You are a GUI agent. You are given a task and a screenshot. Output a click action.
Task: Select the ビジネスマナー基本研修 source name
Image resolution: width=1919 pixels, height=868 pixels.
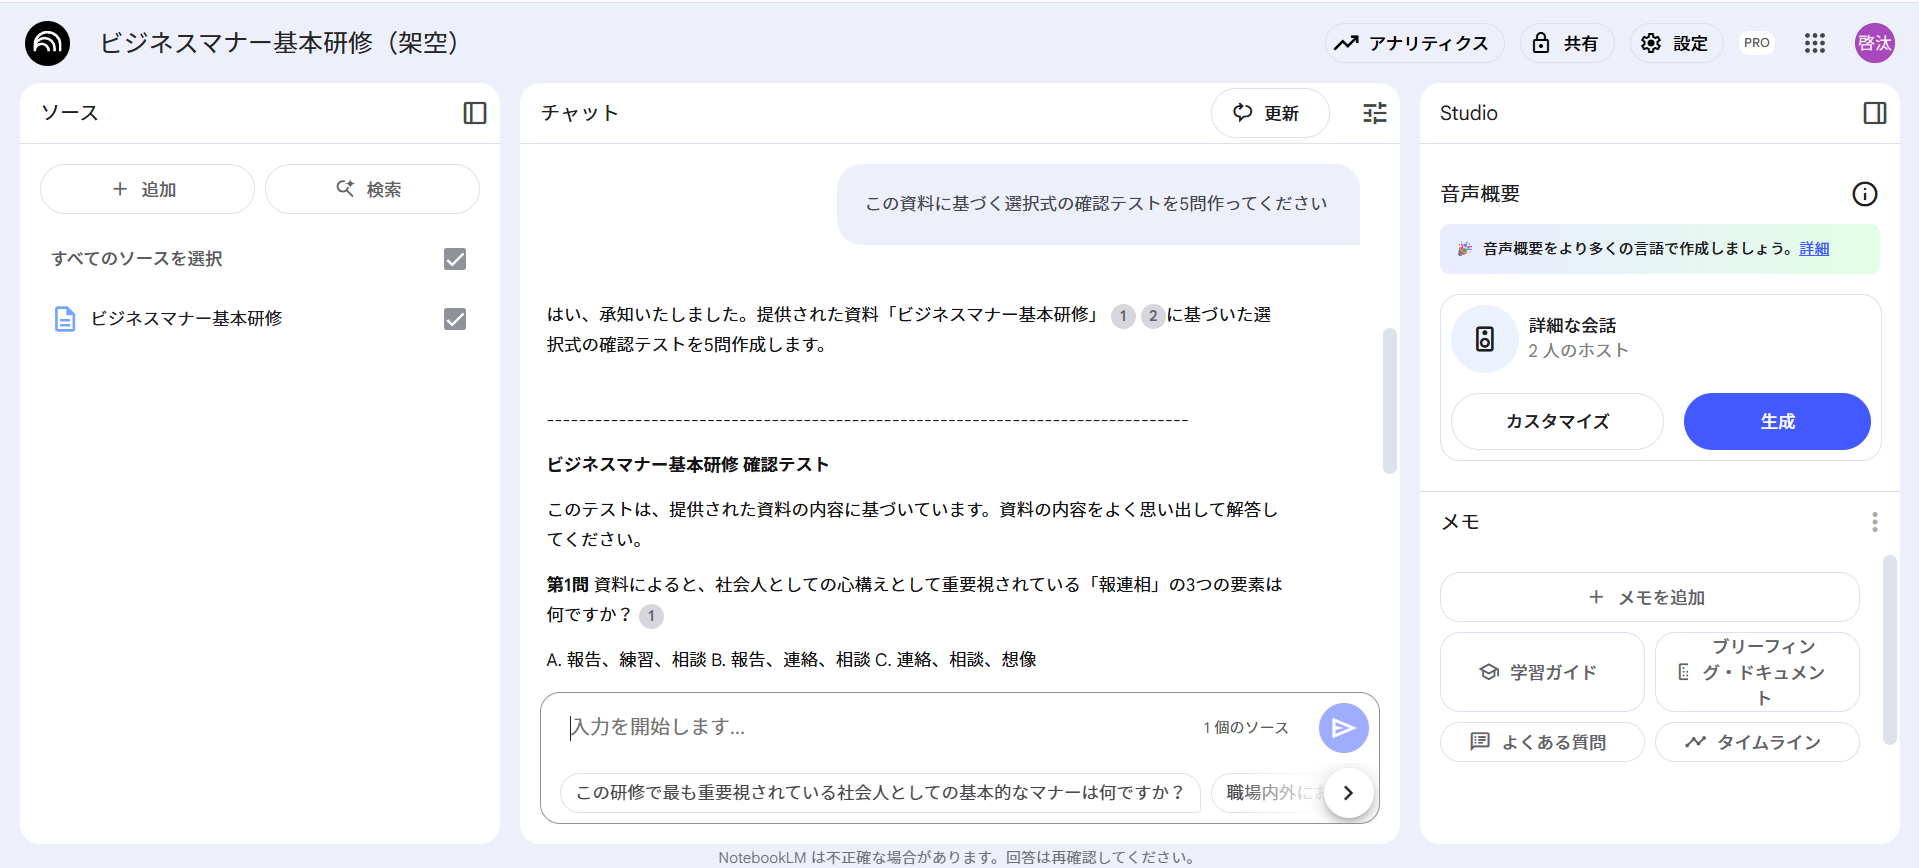tap(187, 318)
